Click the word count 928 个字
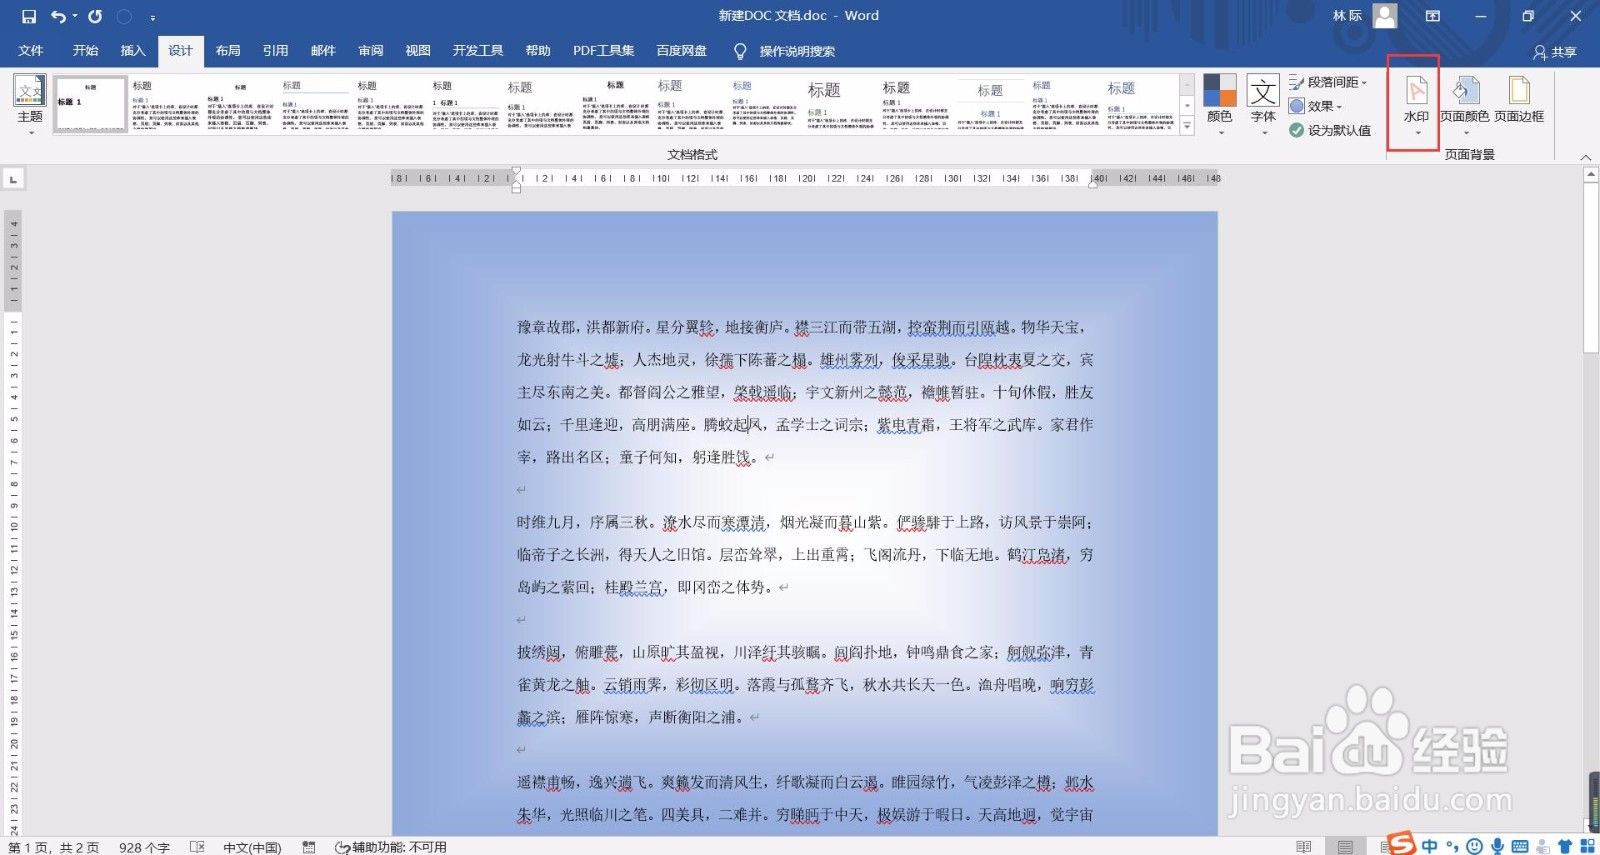Viewport: 1600px width, 855px height. pos(144,847)
